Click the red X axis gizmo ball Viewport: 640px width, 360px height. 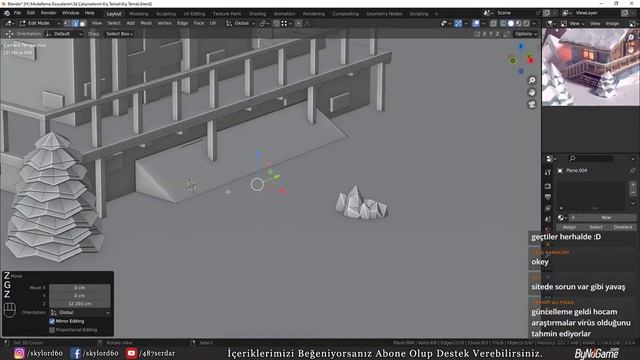531,61
